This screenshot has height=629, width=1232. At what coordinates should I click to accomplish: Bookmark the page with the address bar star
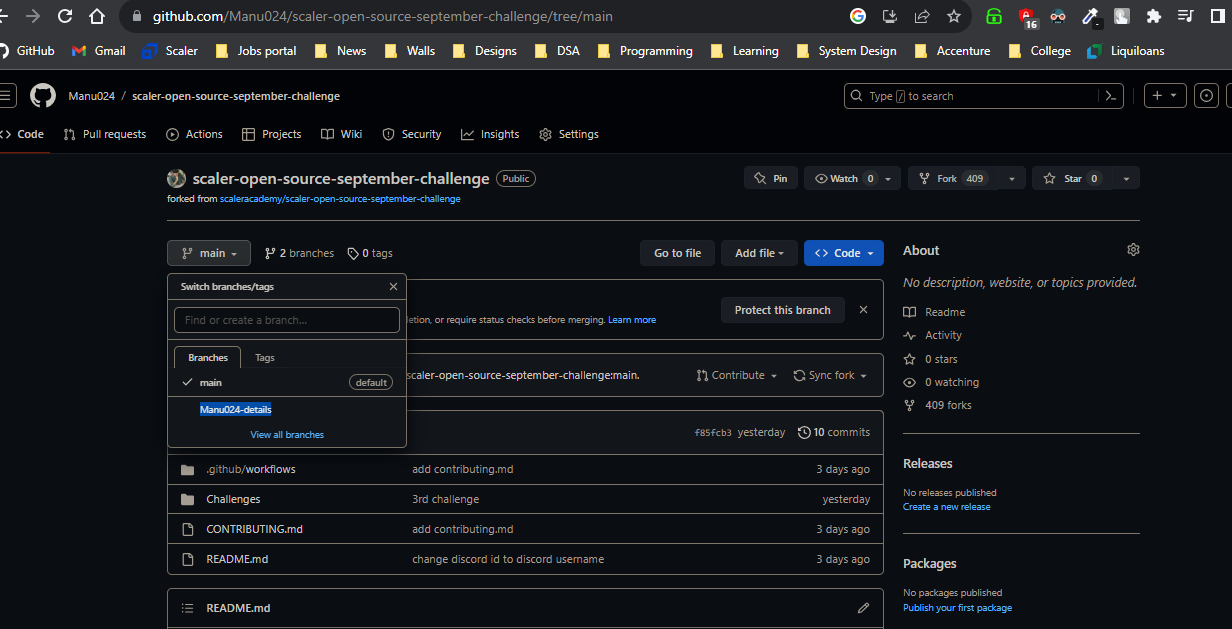pos(953,16)
